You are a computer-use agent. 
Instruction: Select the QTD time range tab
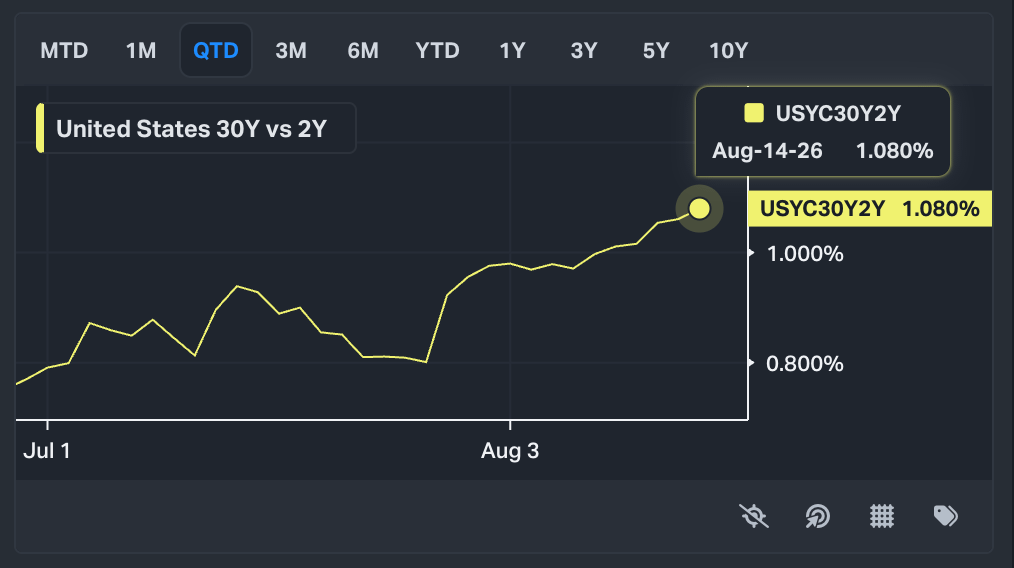(216, 50)
